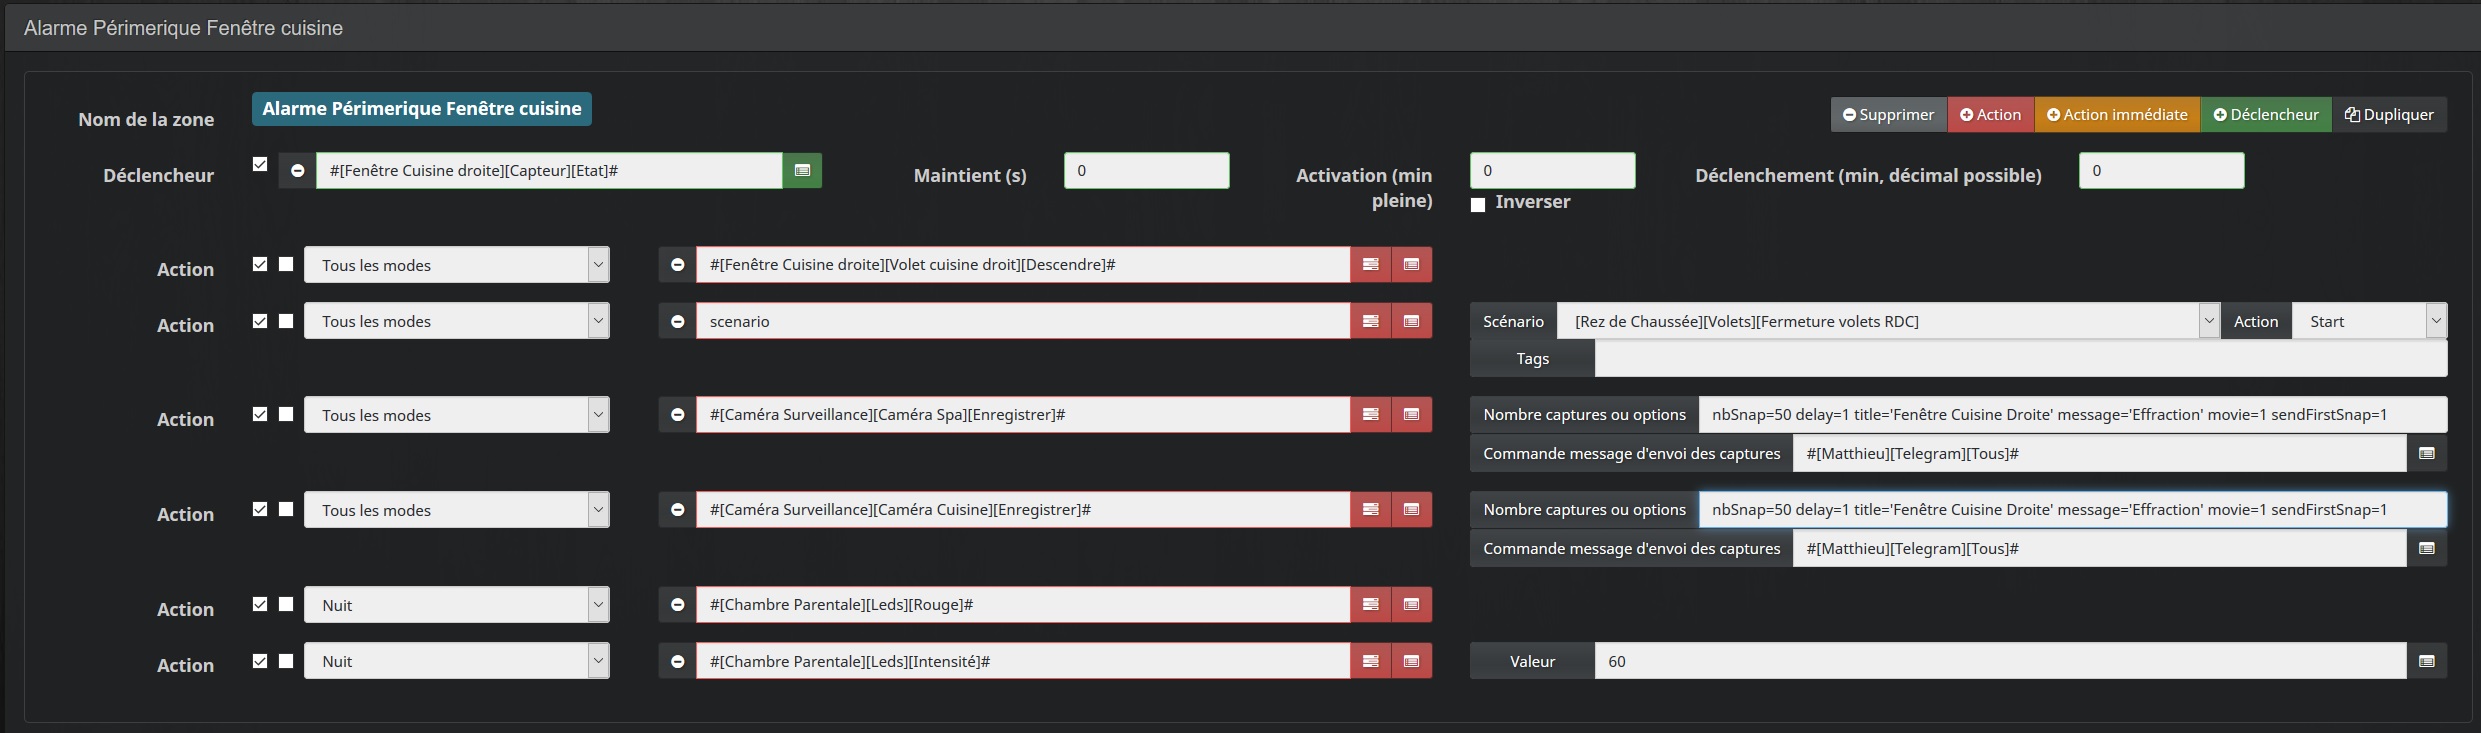Click the Déclencheur command field Fenêtre Cuisine droite Capteur Etat
Image resolution: width=2481 pixels, height=733 pixels.
coord(549,171)
